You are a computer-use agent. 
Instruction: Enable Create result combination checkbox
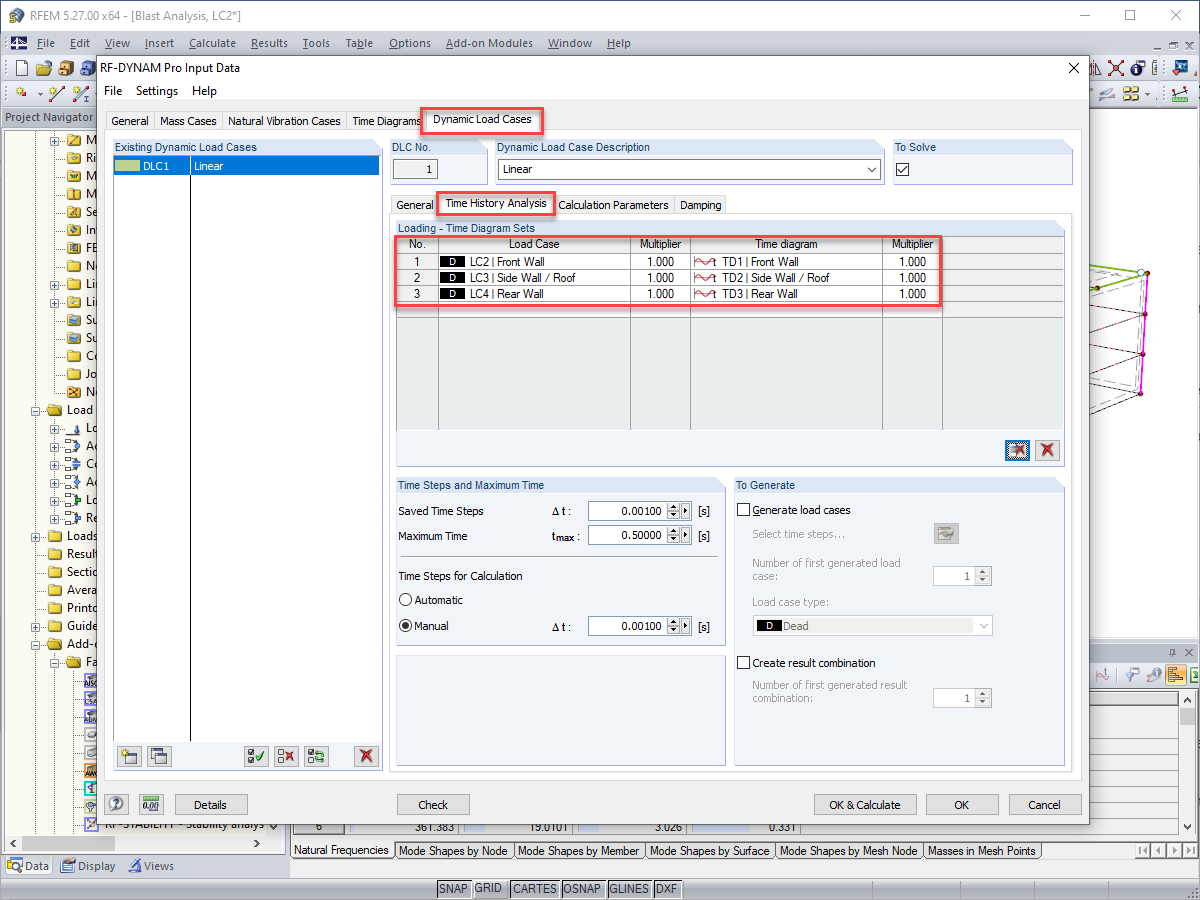click(x=743, y=663)
